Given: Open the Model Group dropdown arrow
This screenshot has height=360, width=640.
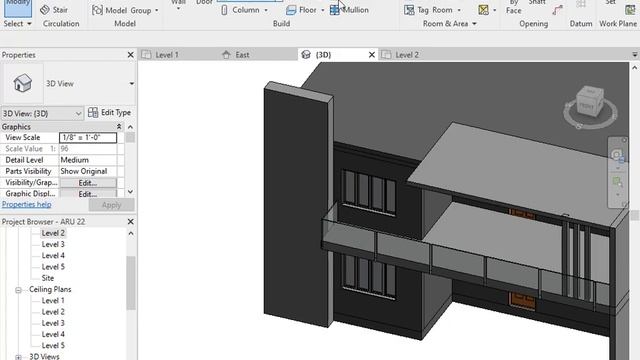Looking at the screenshot, I should 157,10.
